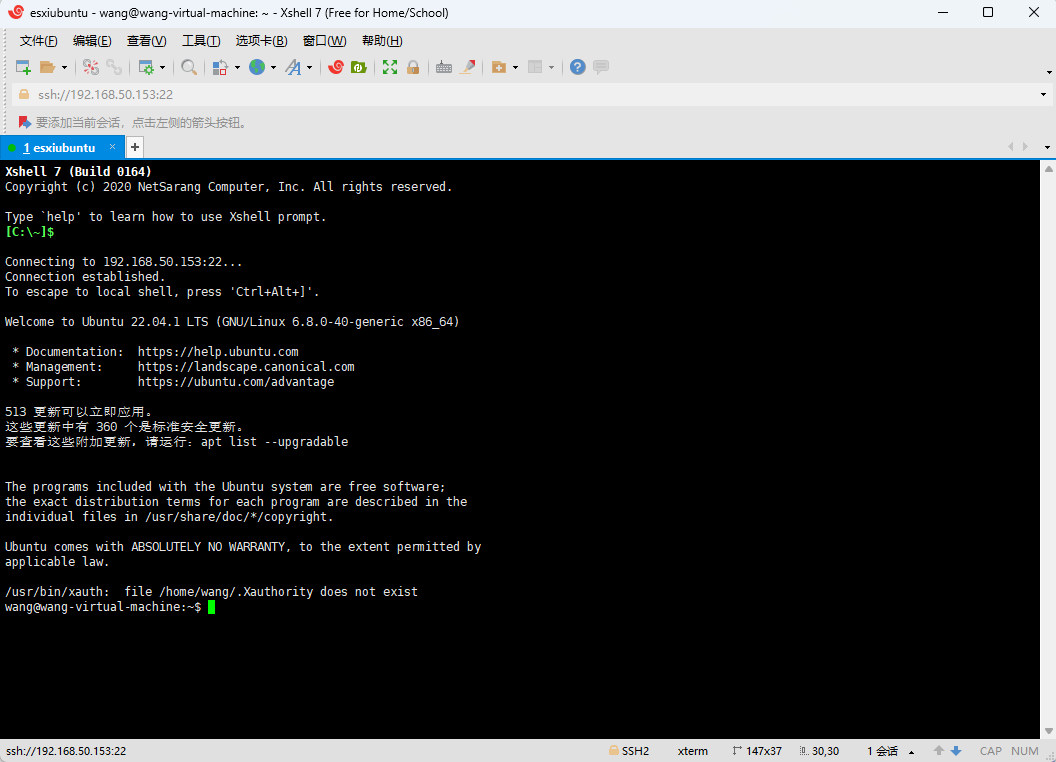Click the Reconnect chain-link icon

[x=114, y=67]
